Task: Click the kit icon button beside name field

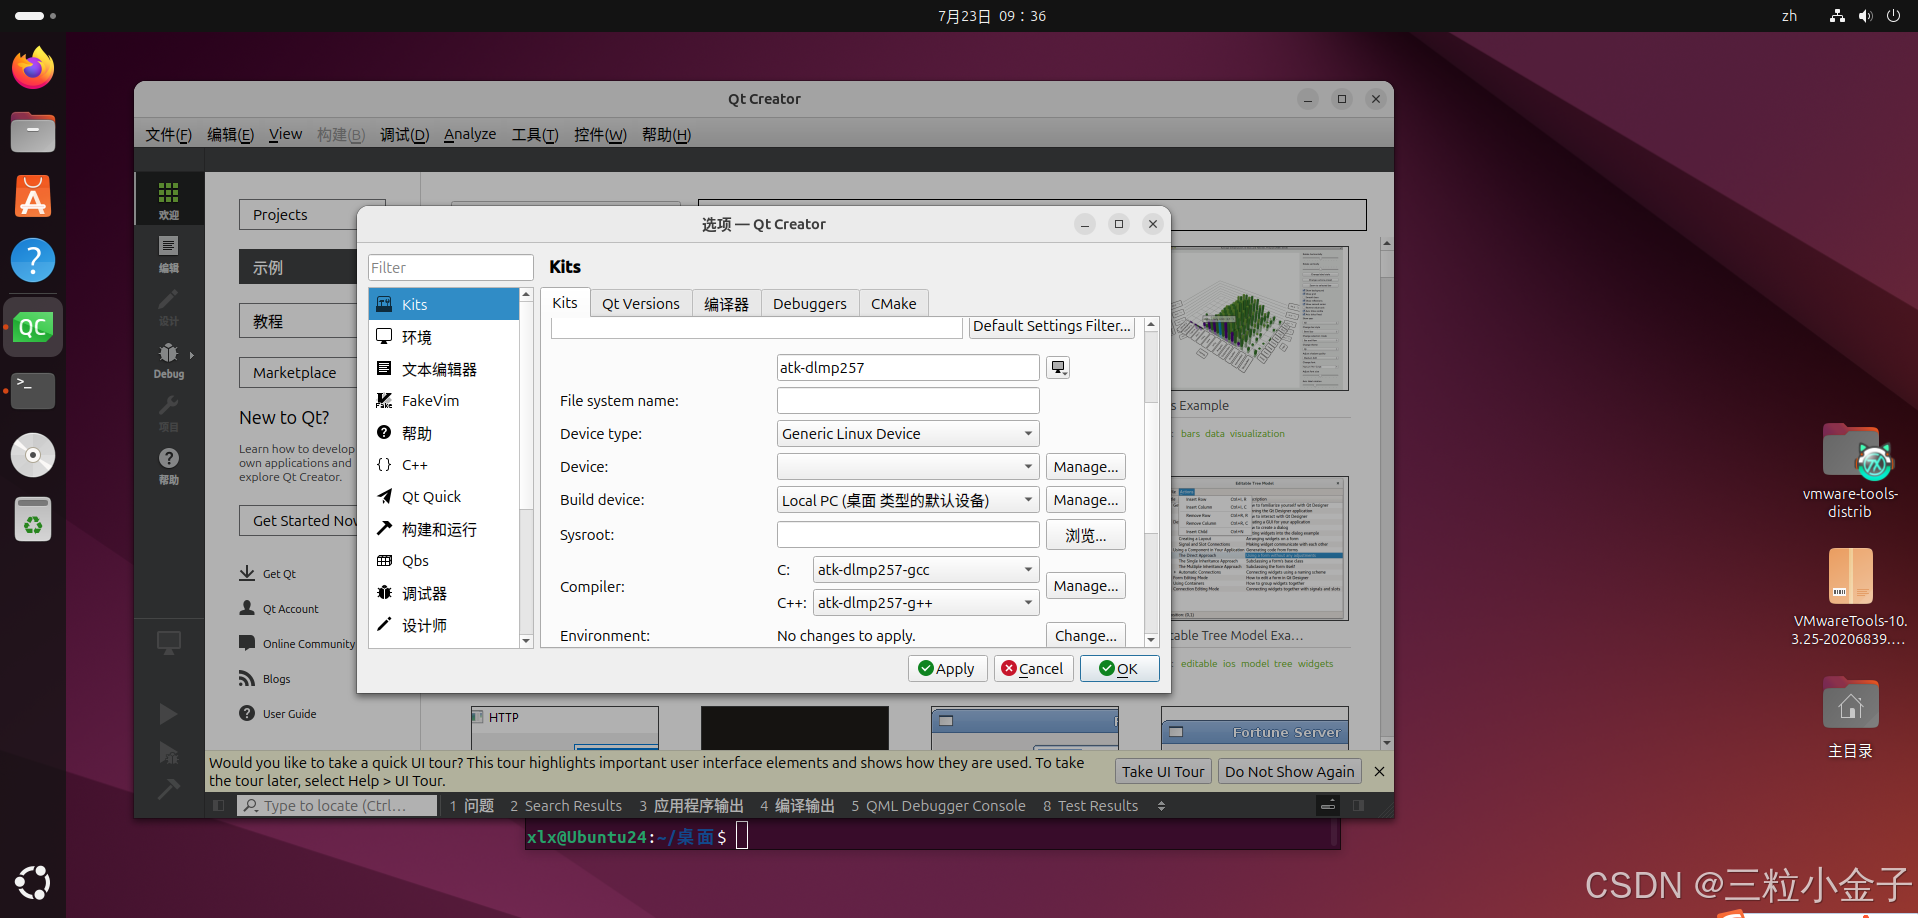Action: click(x=1058, y=367)
